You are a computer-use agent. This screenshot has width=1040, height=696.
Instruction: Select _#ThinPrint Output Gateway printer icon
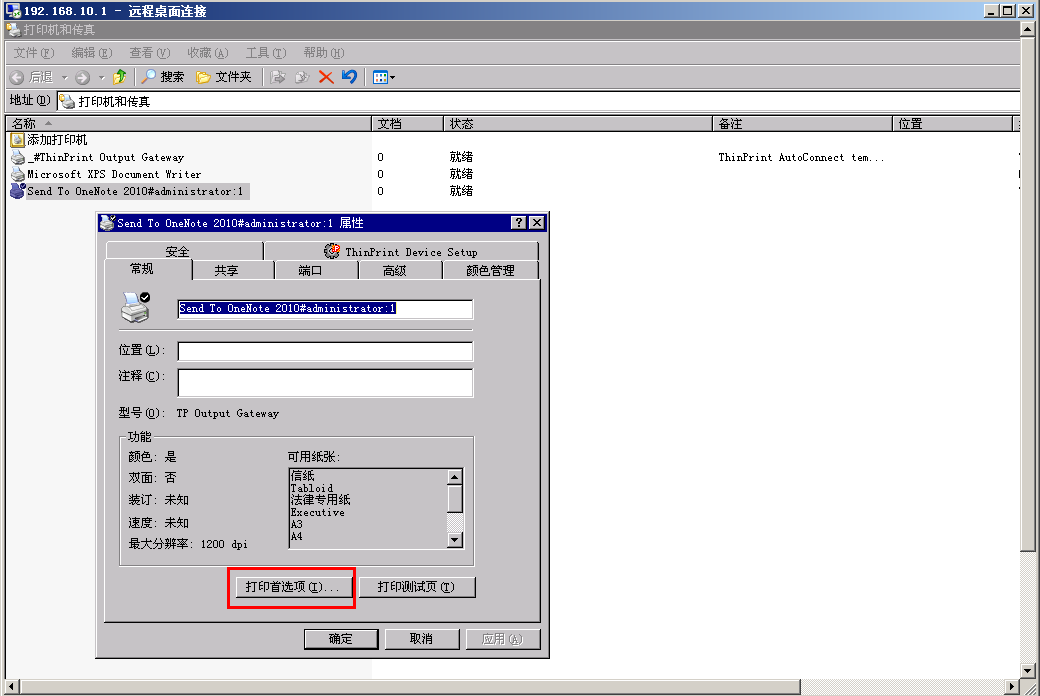click(x=18, y=157)
